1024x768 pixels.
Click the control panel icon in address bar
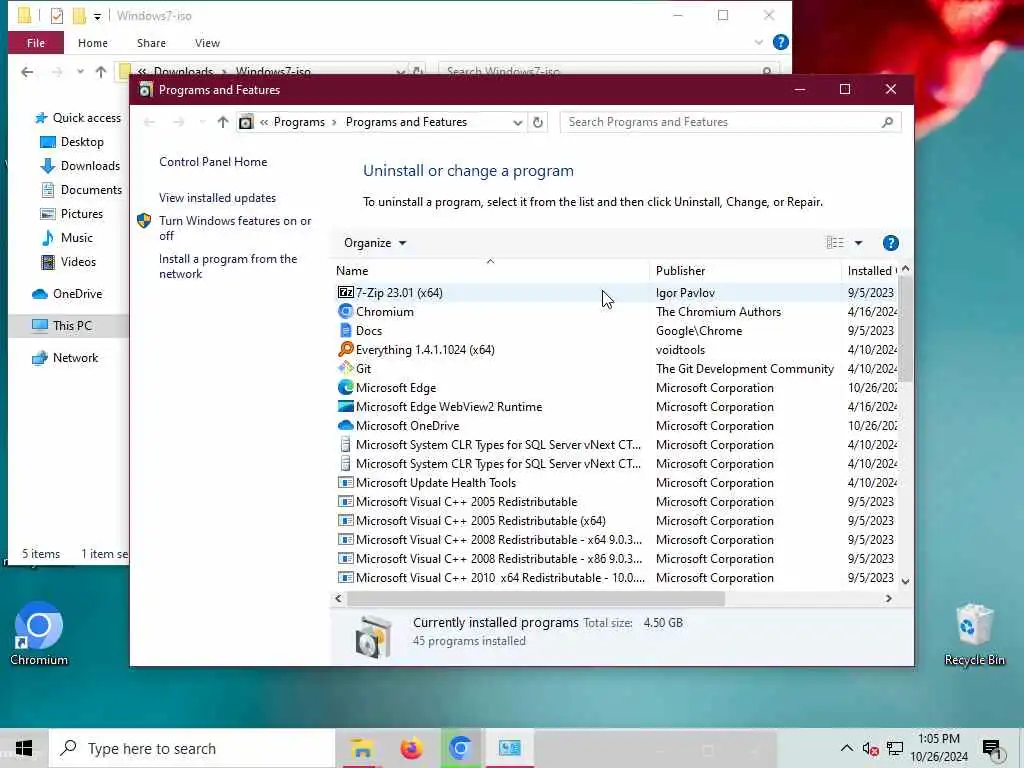point(246,122)
